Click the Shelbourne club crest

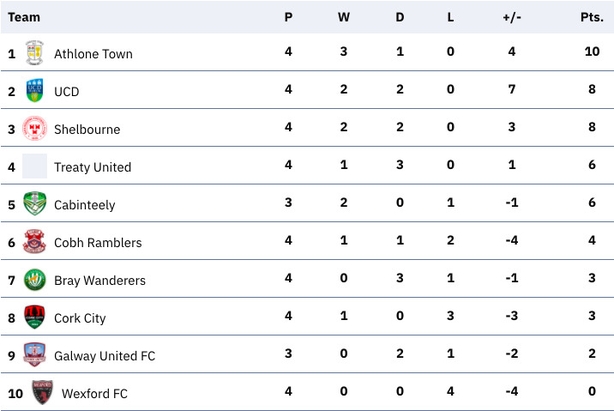click(34, 128)
